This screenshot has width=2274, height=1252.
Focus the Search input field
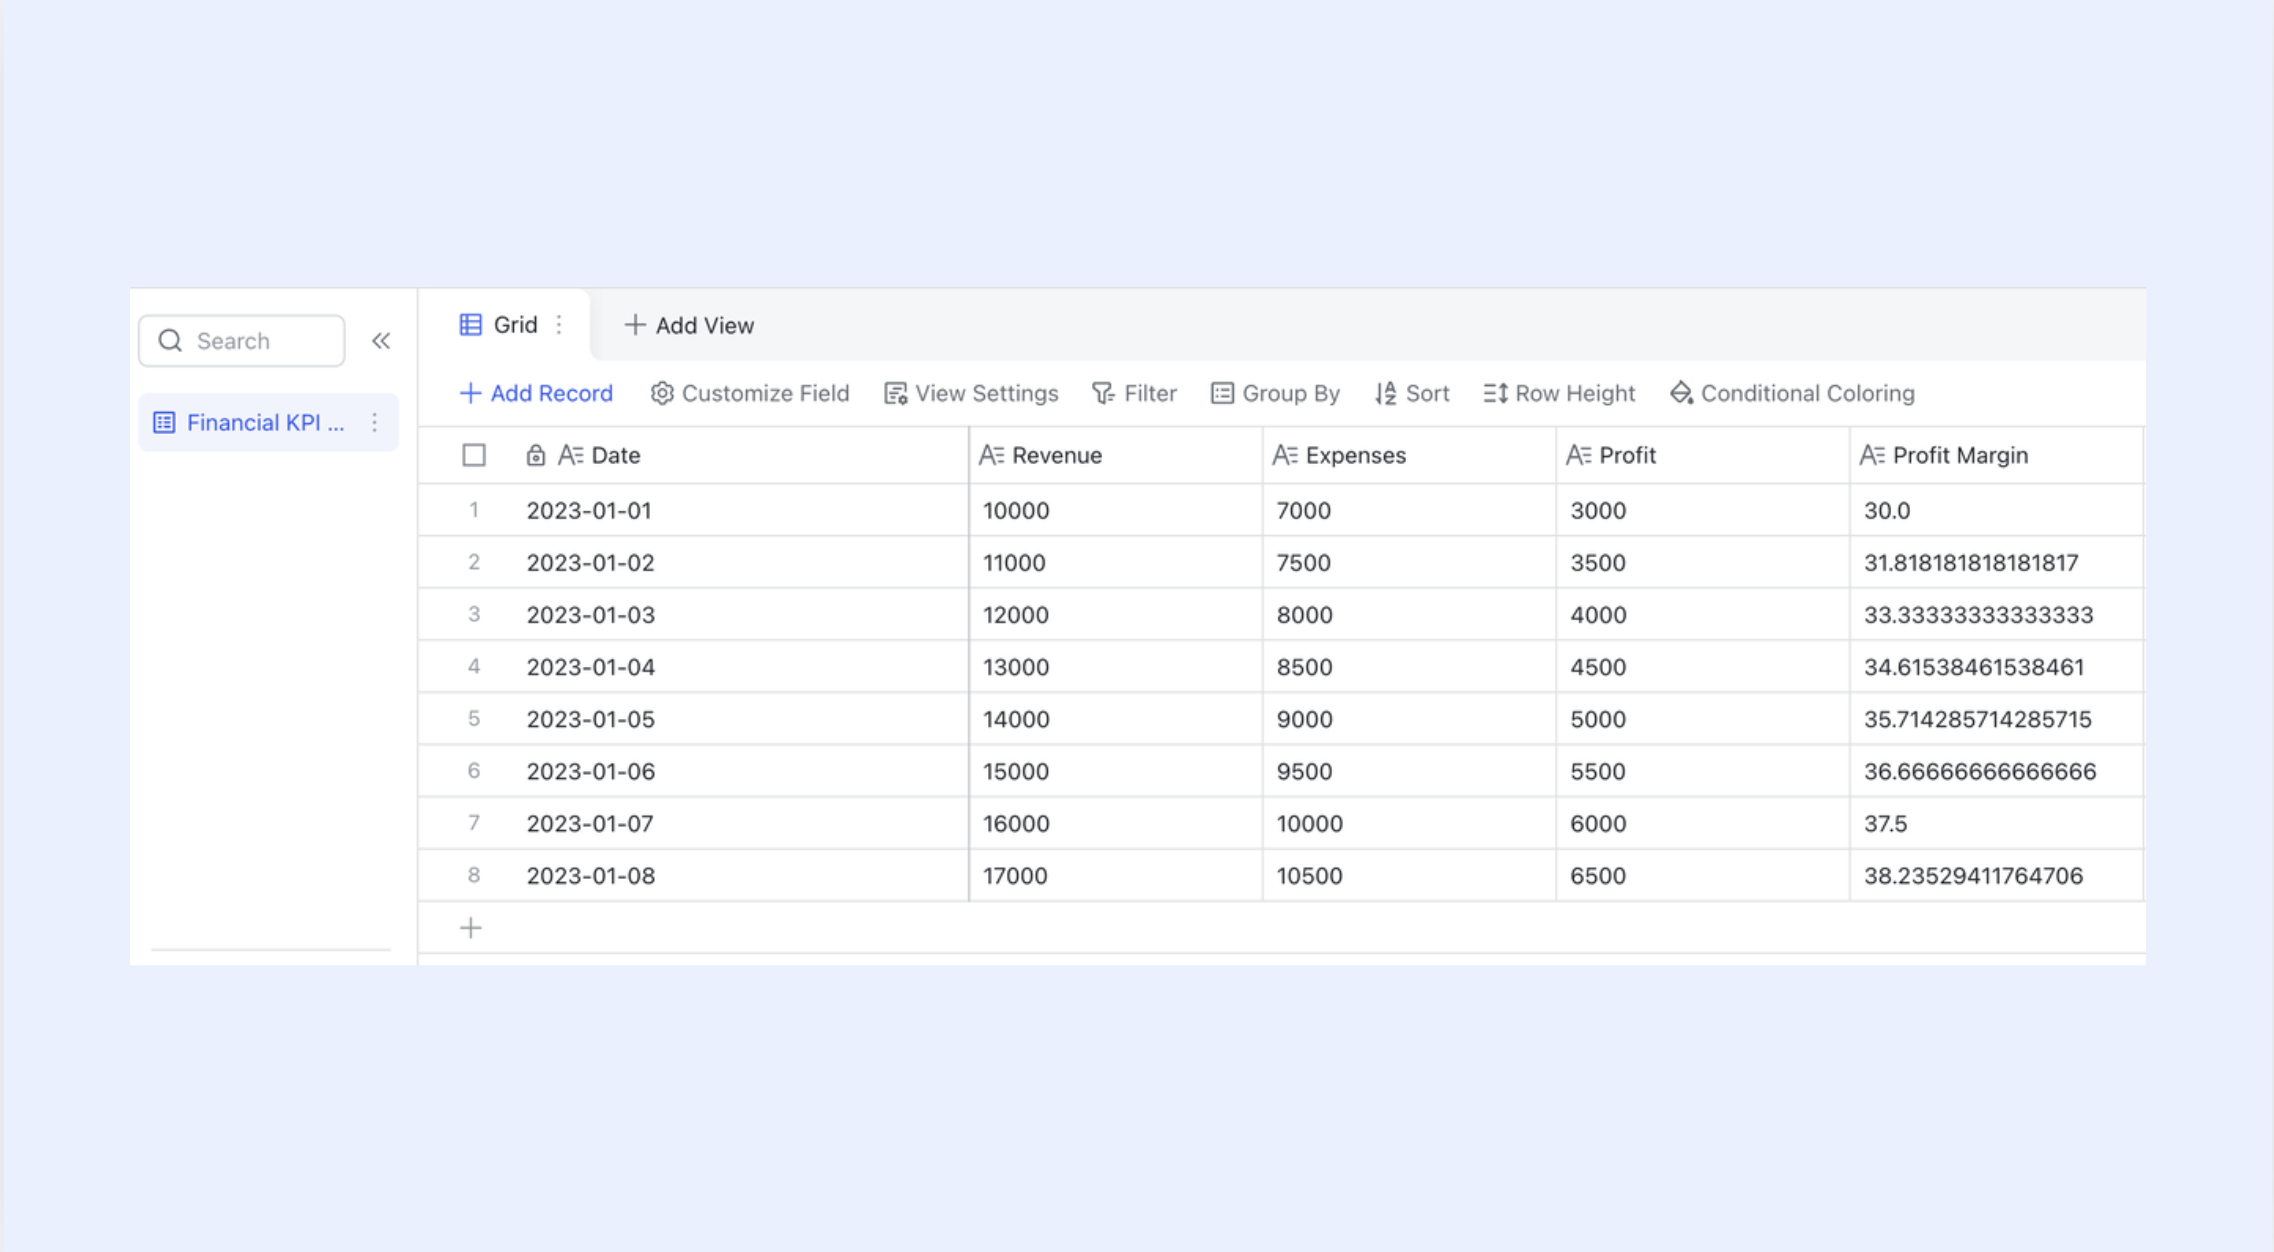242,341
